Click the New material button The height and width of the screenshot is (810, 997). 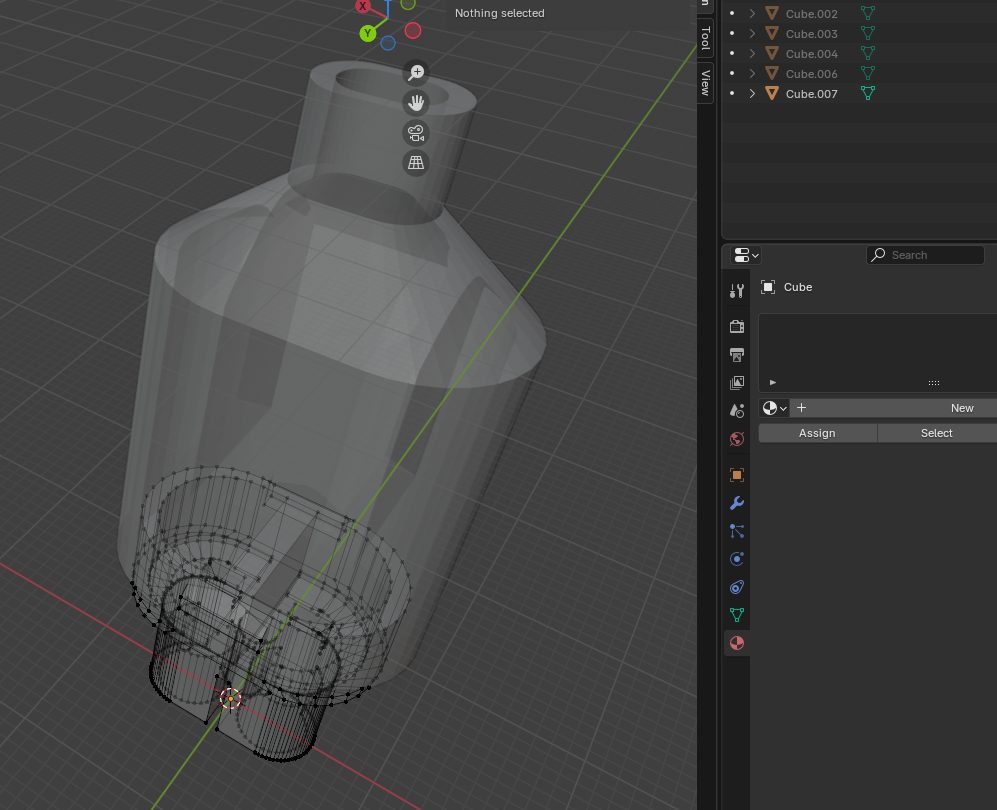click(961, 408)
